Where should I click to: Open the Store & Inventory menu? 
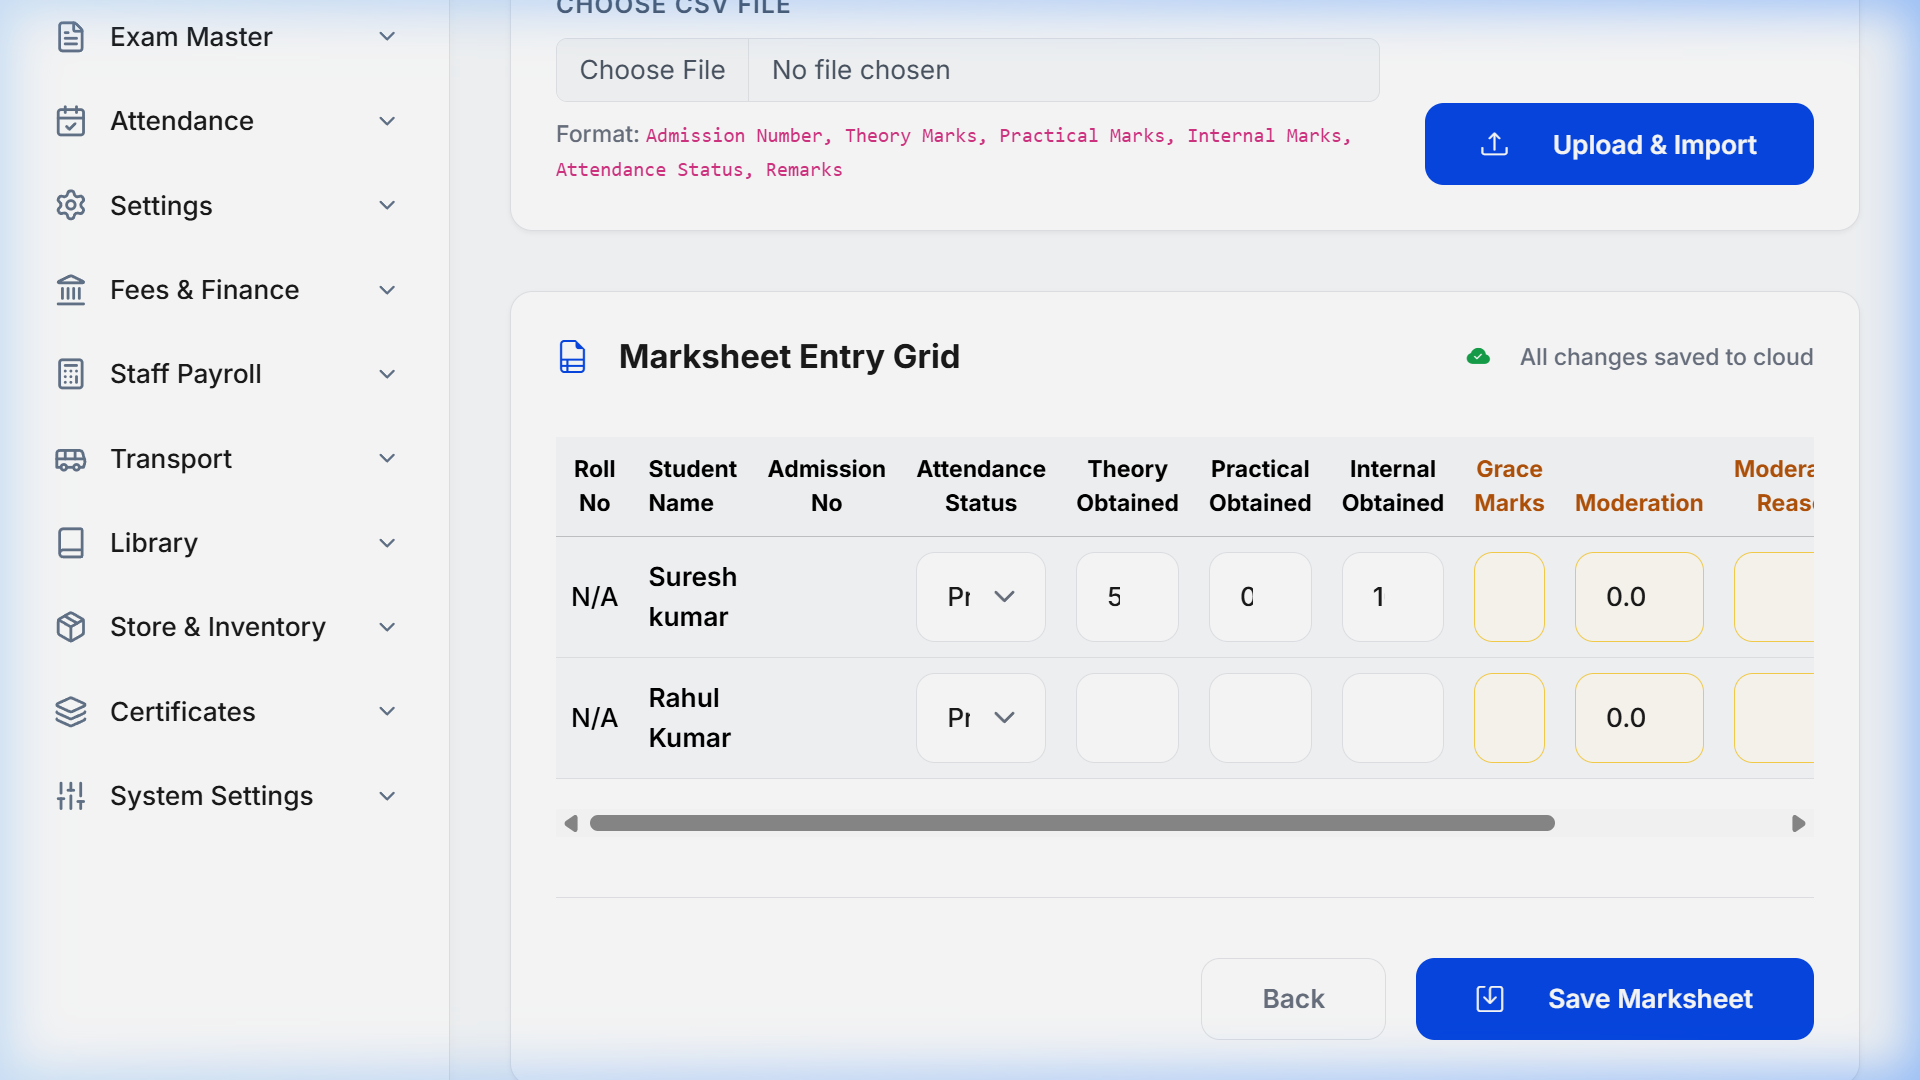pyautogui.click(x=227, y=627)
